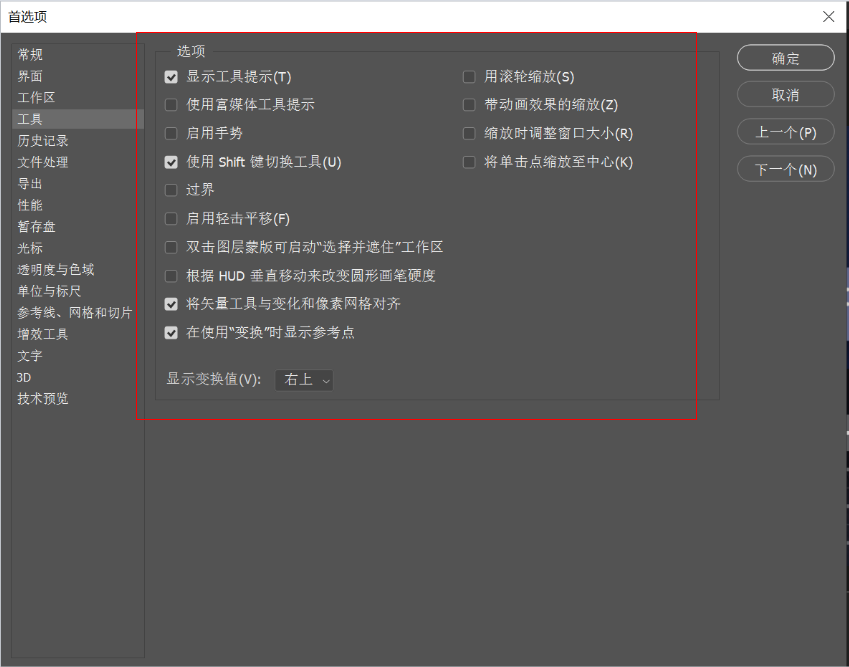Go to 参考线、网格和切片 settings
Screen dimensions: 849x667
point(74,313)
